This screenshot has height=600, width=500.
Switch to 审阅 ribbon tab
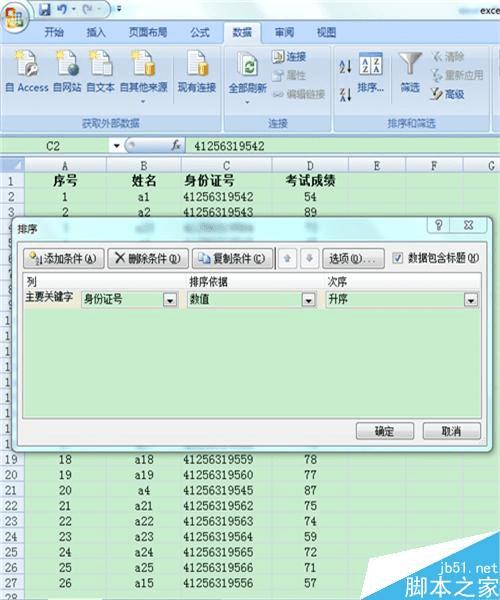pos(284,33)
